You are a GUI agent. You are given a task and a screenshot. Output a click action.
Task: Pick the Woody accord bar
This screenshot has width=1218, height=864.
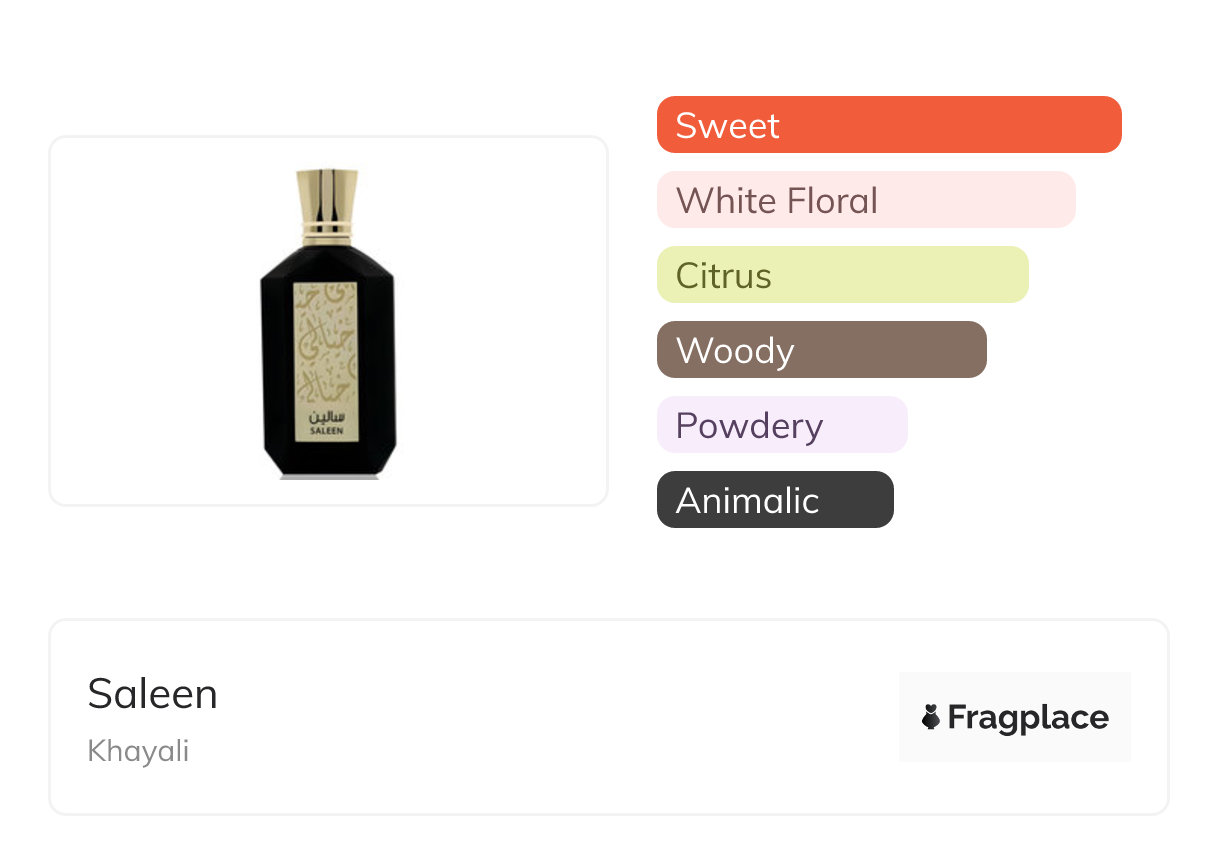click(x=821, y=350)
